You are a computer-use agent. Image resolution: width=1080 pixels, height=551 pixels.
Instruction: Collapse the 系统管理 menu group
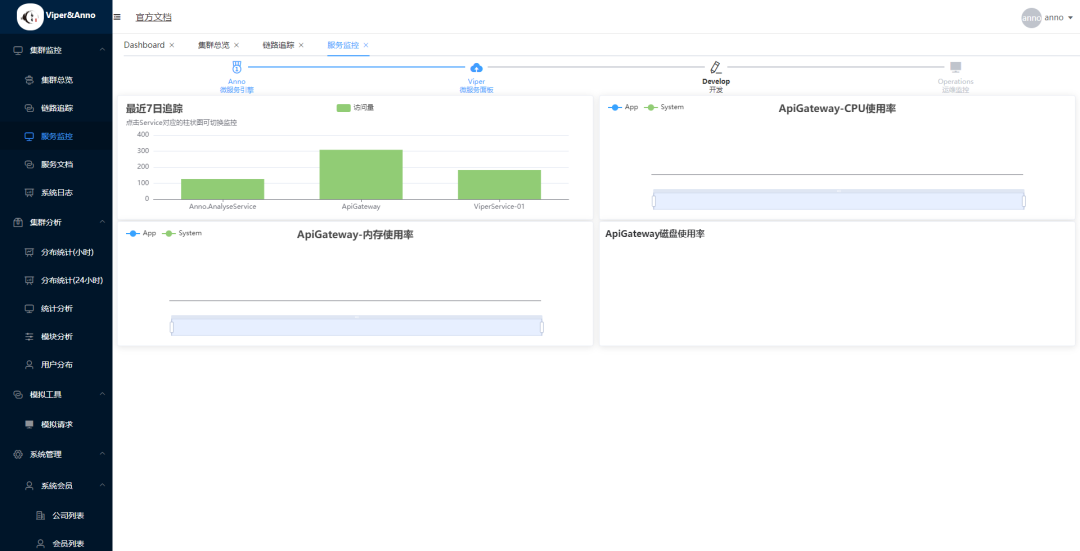(102, 455)
